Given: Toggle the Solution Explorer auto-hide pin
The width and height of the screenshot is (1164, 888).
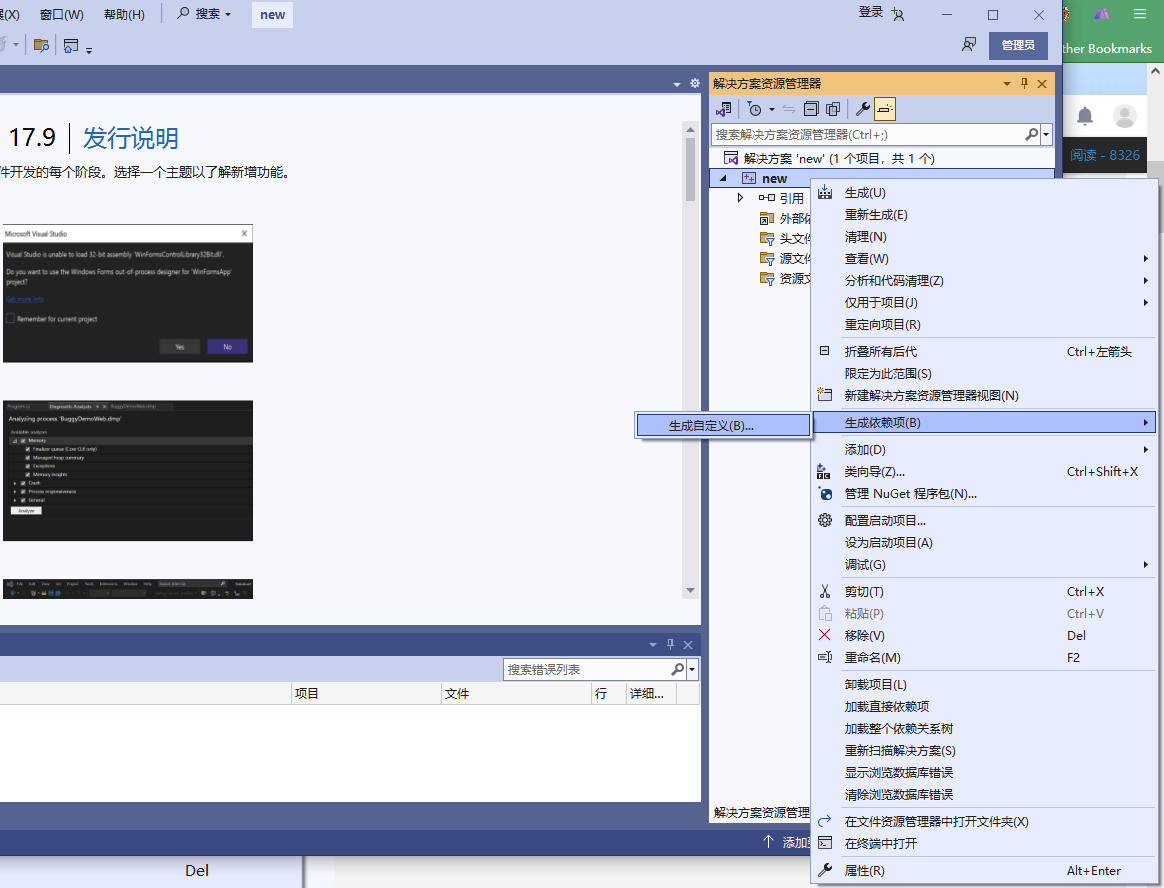Looking at the screenshot, I should click(1024, 84).
